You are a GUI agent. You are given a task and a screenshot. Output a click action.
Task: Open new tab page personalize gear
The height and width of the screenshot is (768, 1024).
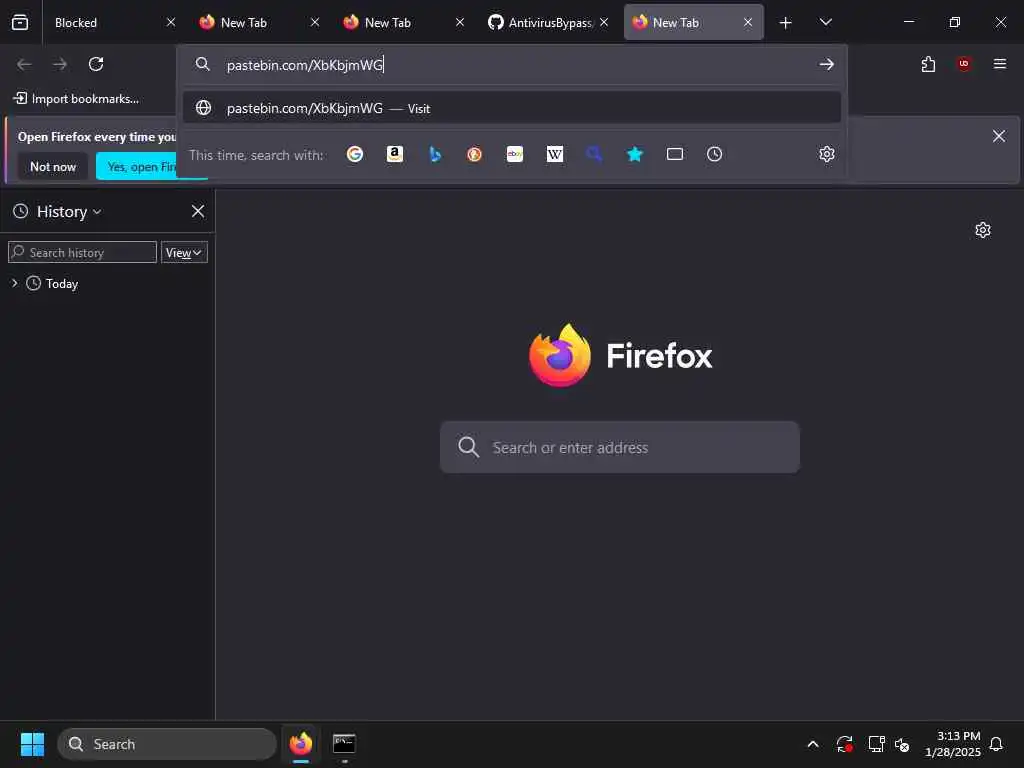click(983, 230)
